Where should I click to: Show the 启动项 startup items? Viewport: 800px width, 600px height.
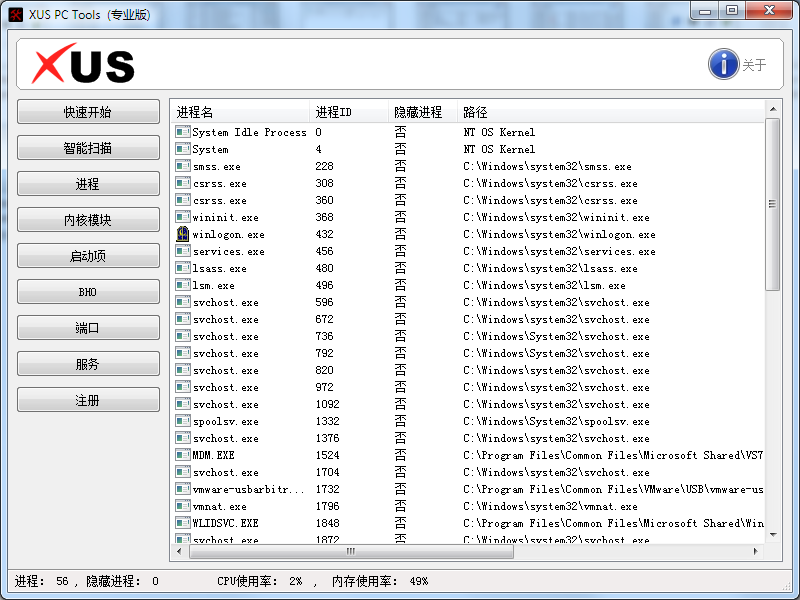tap(88, 256)
